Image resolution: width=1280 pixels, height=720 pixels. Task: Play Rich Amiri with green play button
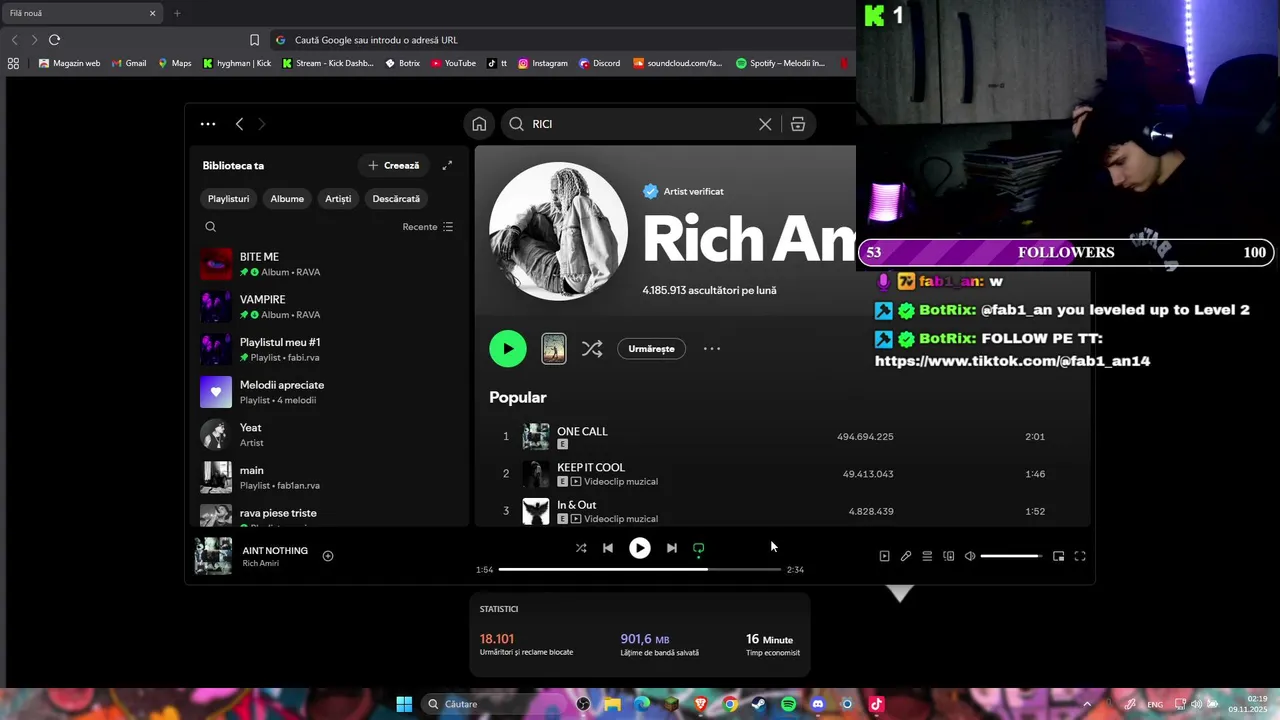coord(508,349)
